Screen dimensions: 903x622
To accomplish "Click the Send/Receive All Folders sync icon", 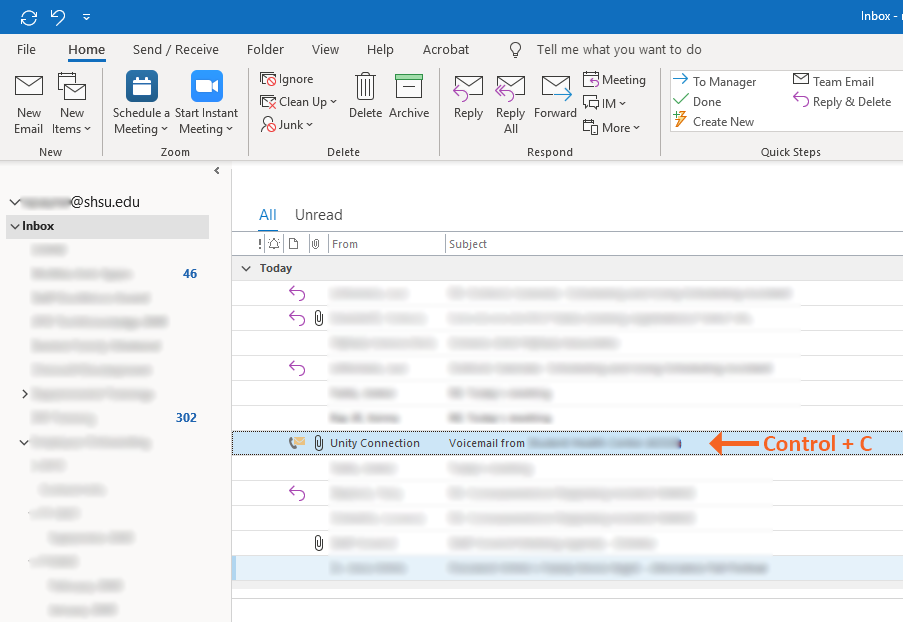I will [29, 16].
